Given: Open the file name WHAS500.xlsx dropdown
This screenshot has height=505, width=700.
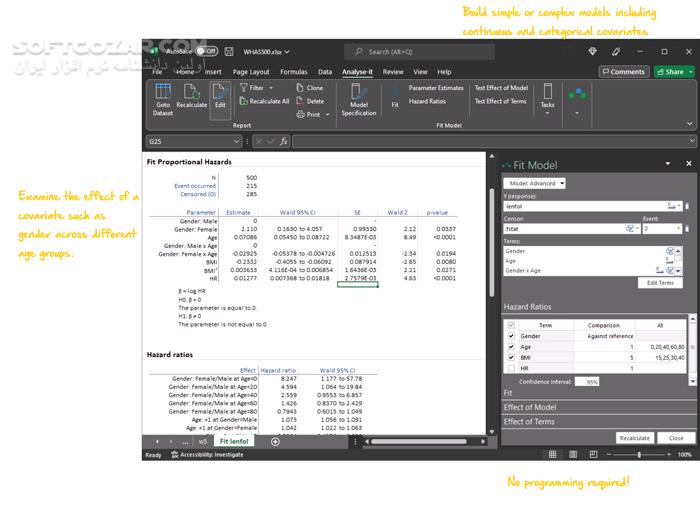Looking at the screenshot, I should click(287, 52).
